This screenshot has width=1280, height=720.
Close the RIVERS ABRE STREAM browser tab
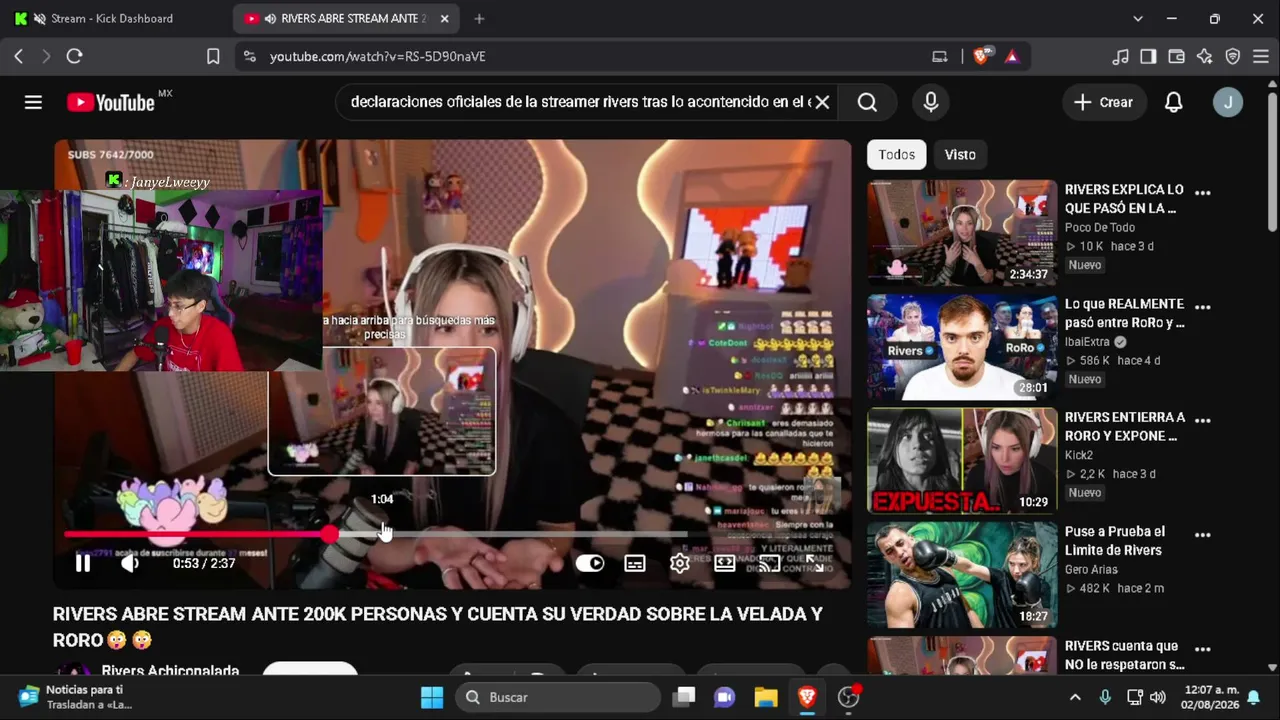point(444,18)
